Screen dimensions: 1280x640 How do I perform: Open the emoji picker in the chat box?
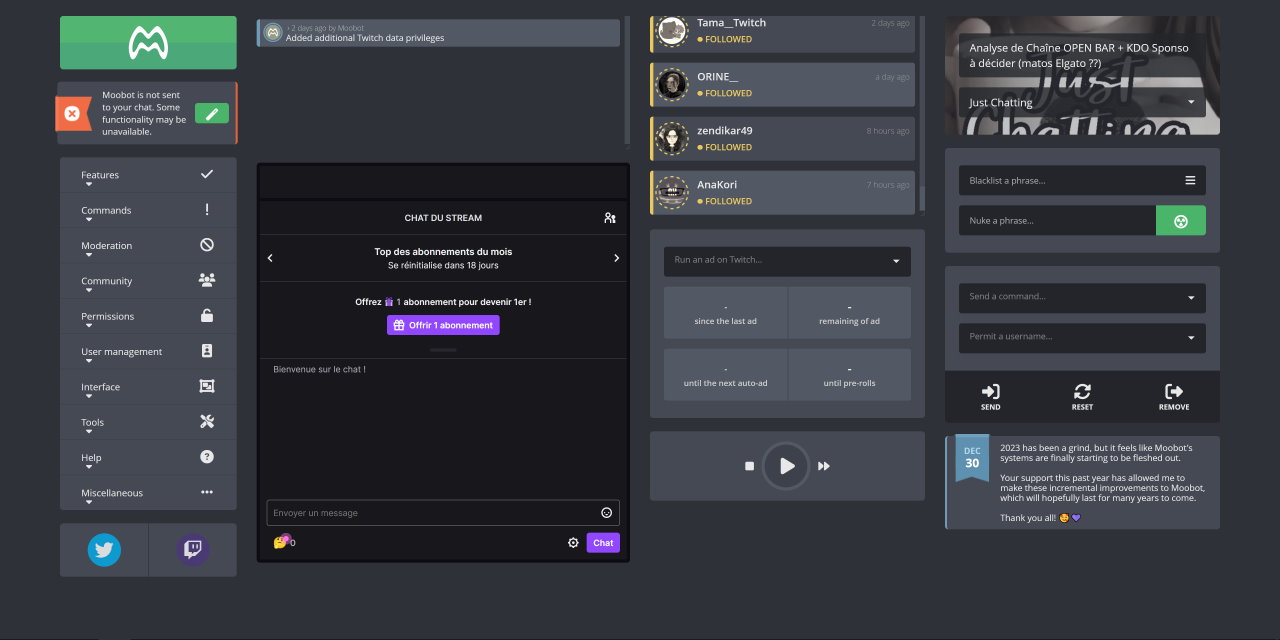pyautogui.click(x=606, y=512)
